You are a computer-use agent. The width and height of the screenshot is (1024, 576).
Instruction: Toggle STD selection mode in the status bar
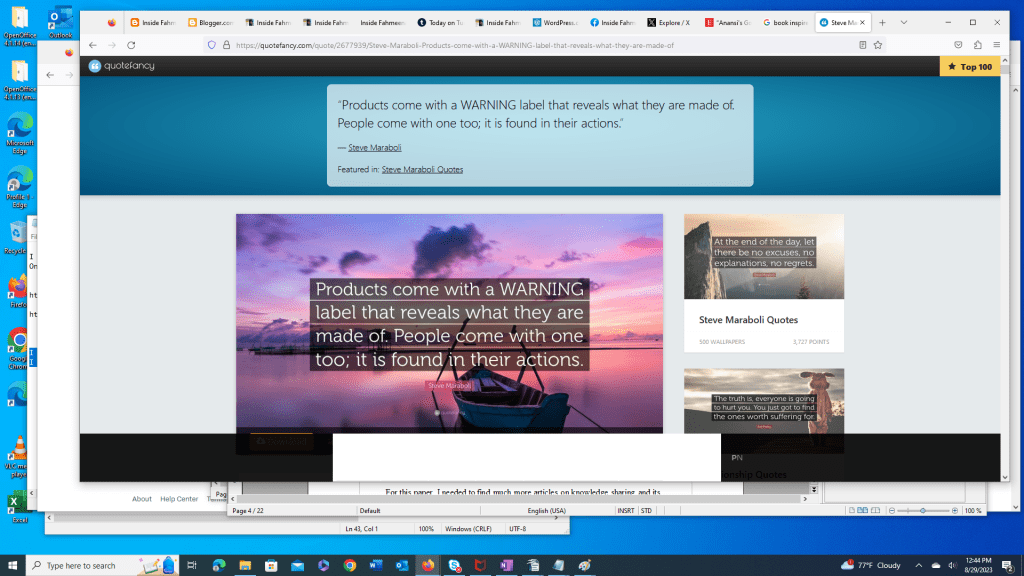[x=646, y=510]
